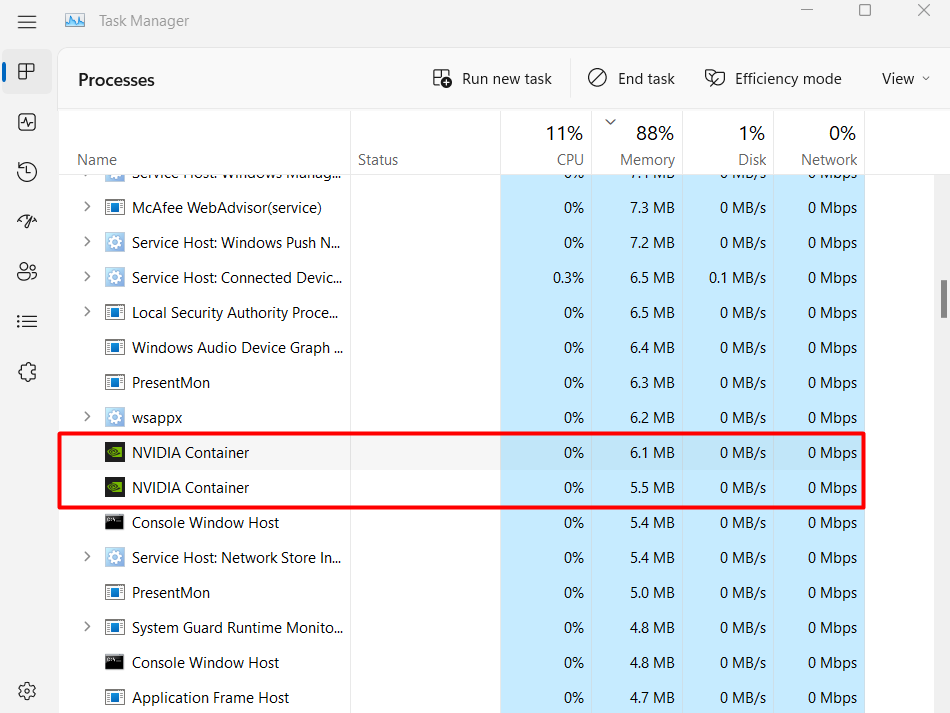Go to the Users page
This screenshot has height=713, width=950.
coord(27,271)
